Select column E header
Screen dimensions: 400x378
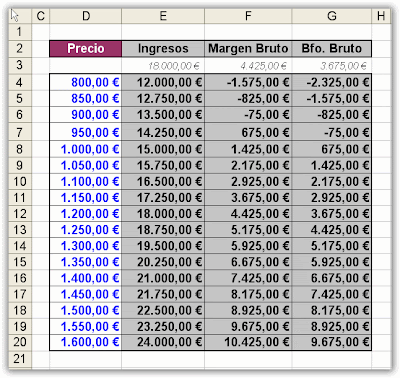click(x=163, y=16)
